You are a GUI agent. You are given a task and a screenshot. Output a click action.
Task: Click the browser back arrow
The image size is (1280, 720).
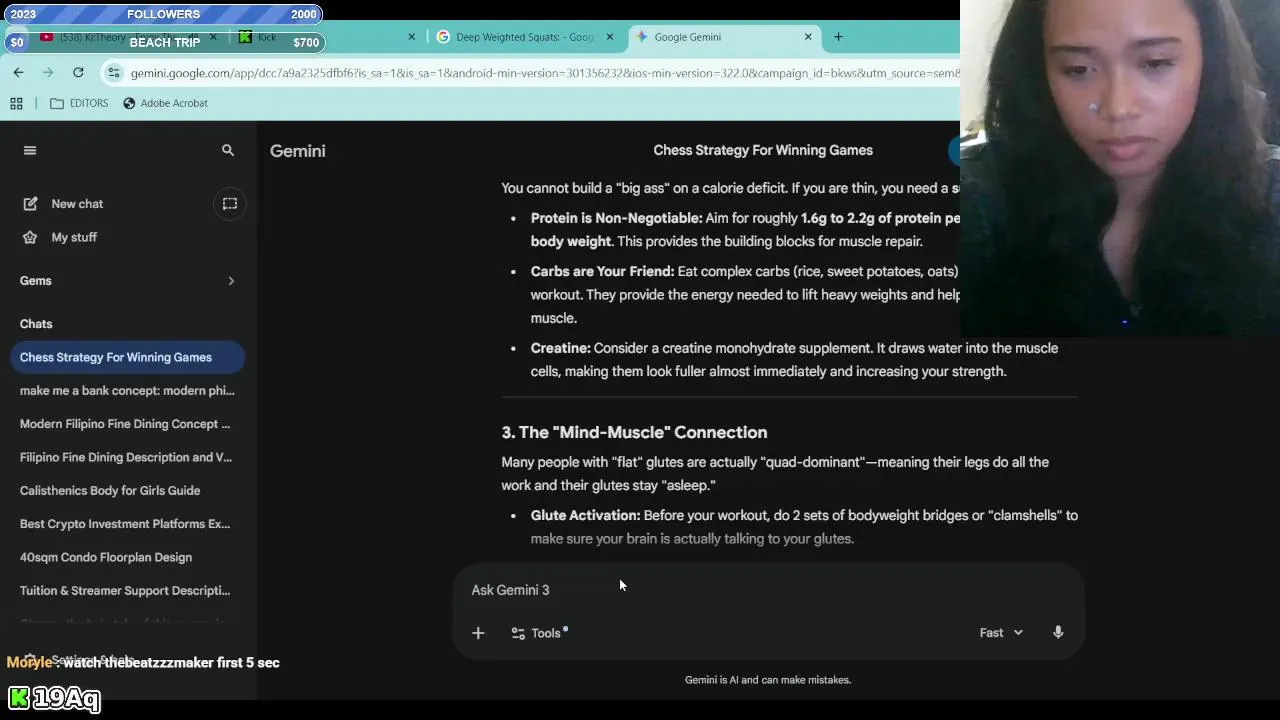tap(18, 72)
